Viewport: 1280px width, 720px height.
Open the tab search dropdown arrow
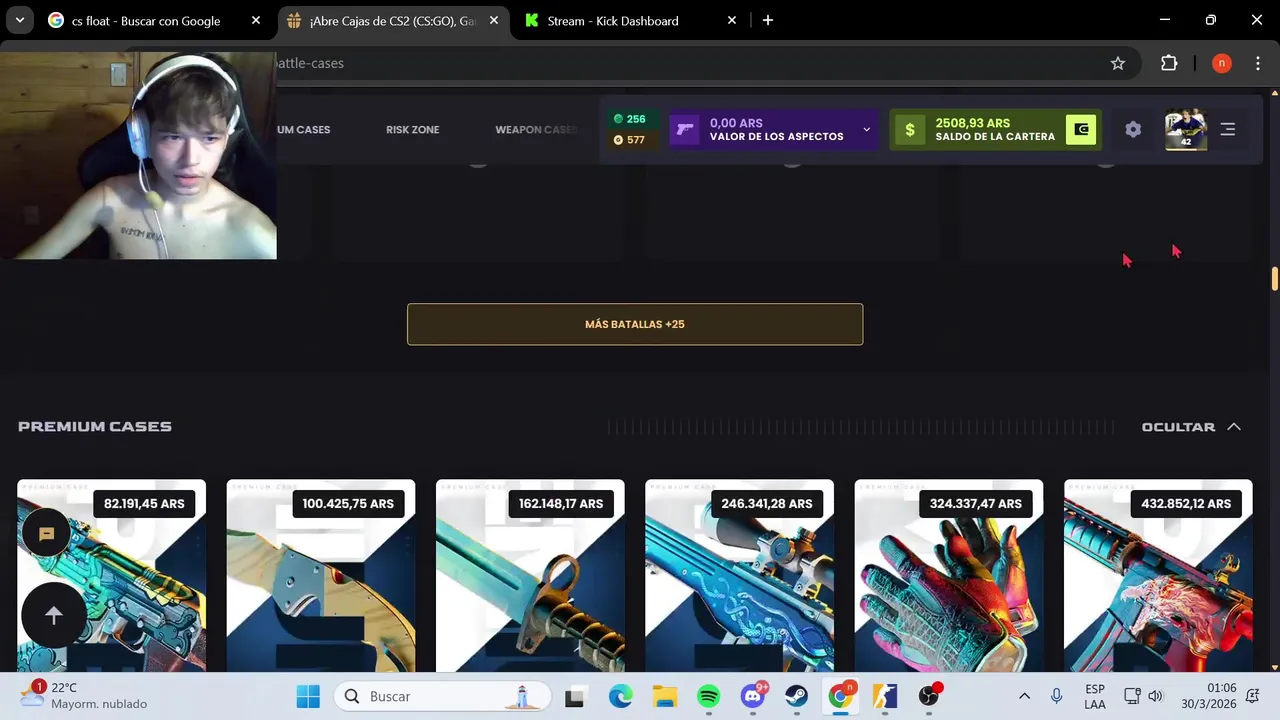[x=19, y=20]
